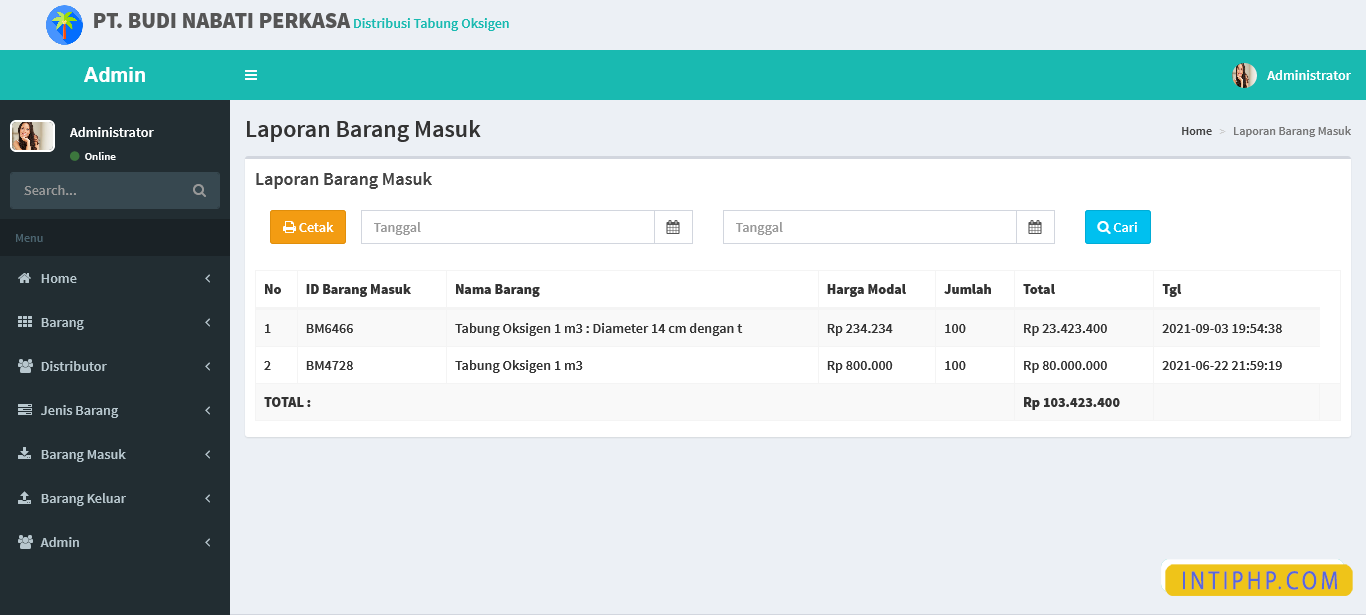Select Barang Keluar in the sidebar
The height and width of the screenshot is (615, 1366).
pyautogui.click(x=83, y=498)
